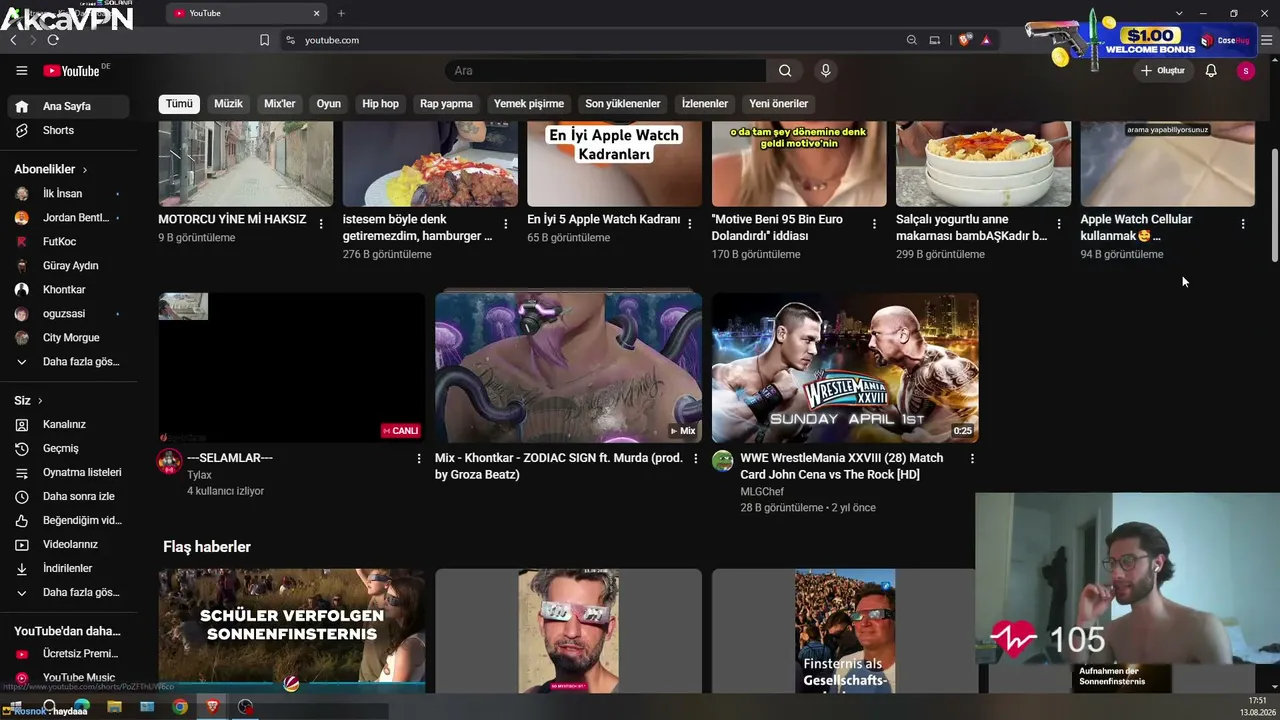Open options for Apple Watch Cellular video
Screen dimensions: 1280x720
1243,224
